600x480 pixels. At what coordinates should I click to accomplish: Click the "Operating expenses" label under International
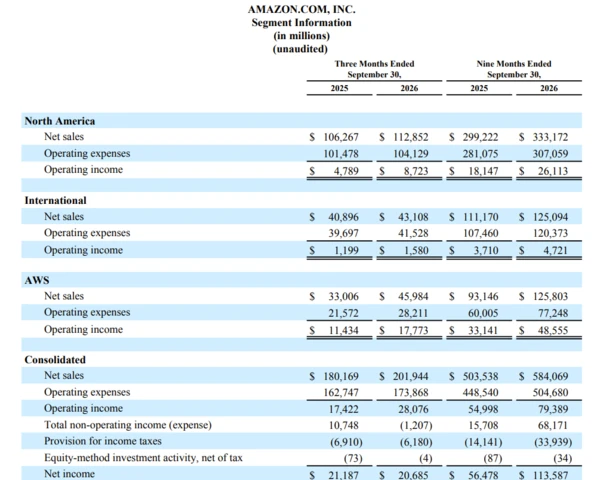[x=87, y=233]
